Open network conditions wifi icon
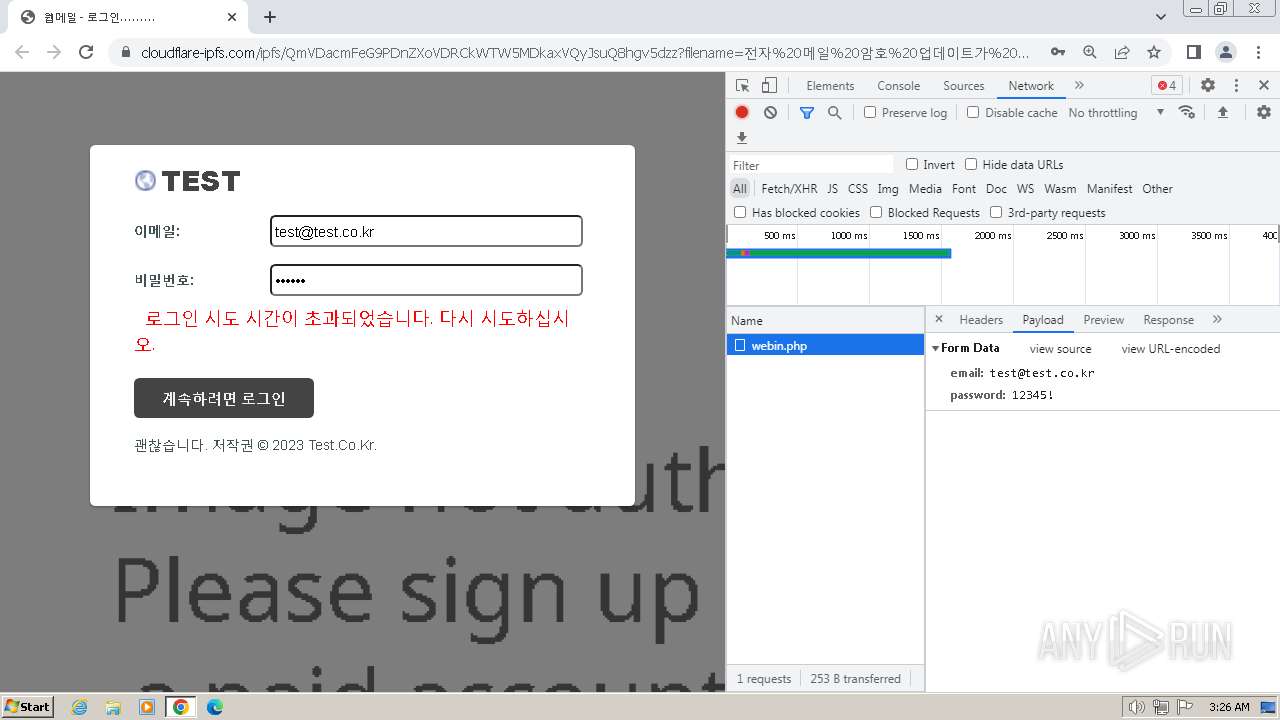 coord(1187,112)
